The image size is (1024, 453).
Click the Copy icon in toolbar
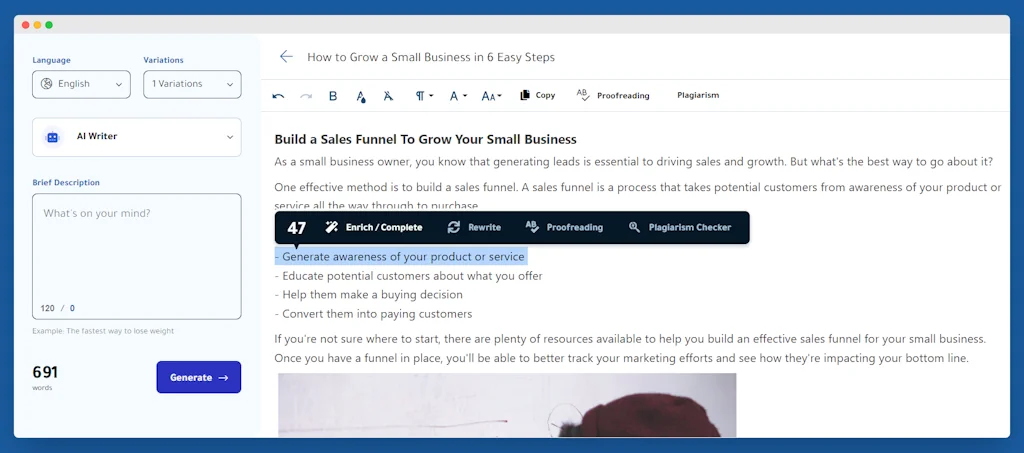[x=537, y=96]
